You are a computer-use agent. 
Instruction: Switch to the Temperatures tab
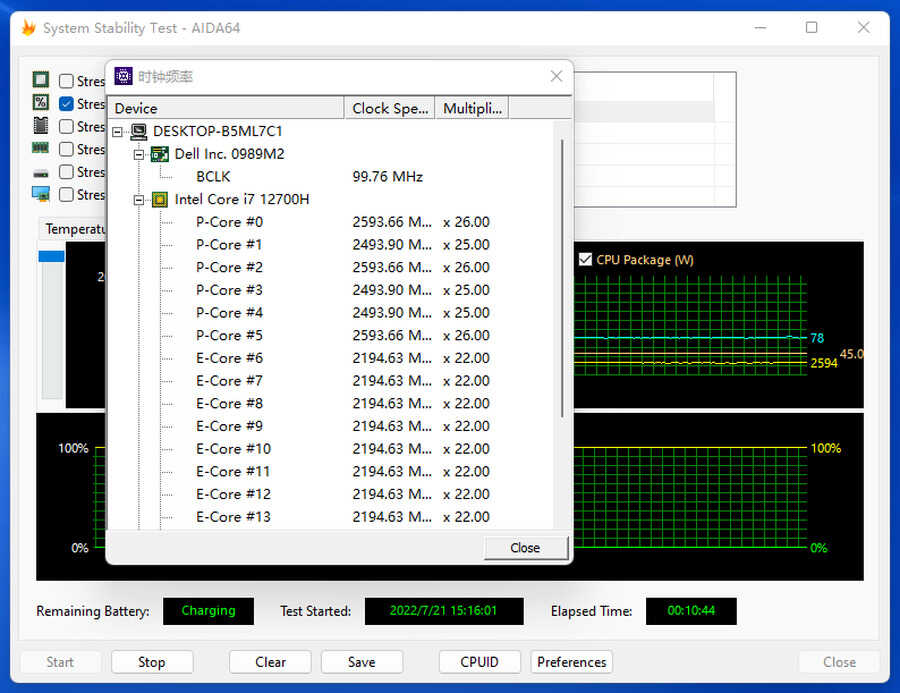coord(74,229)
